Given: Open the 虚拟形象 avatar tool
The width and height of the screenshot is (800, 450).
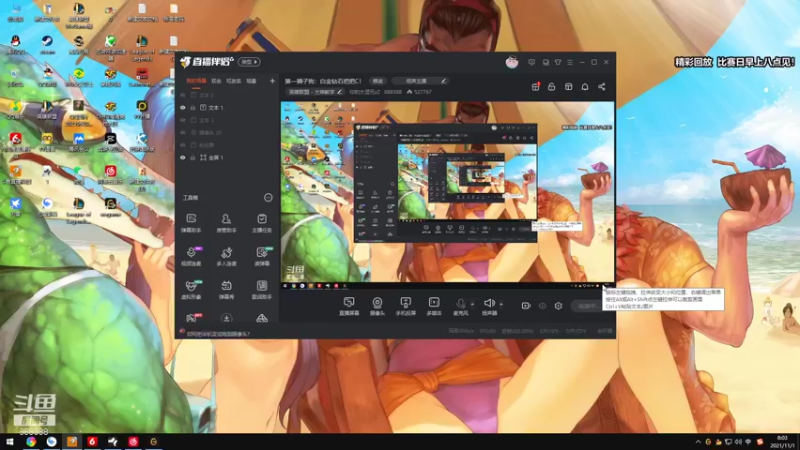Looking at the screenshot, I should click(191, 289).
